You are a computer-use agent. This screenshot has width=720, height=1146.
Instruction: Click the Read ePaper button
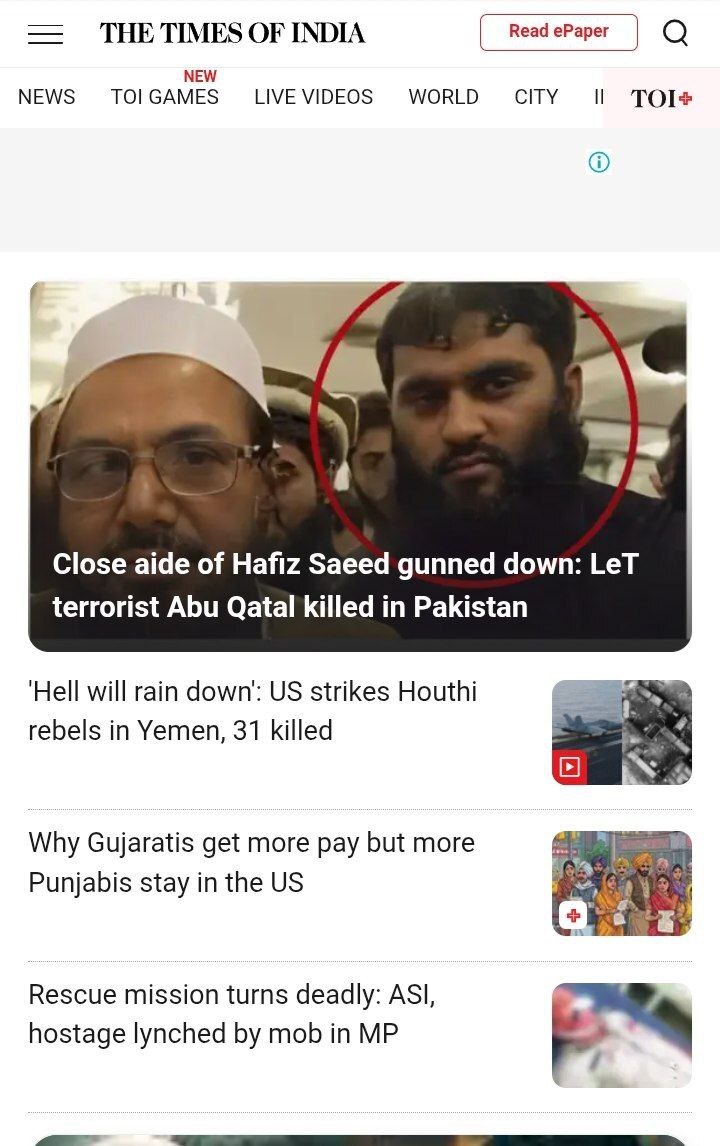(558, 32)
